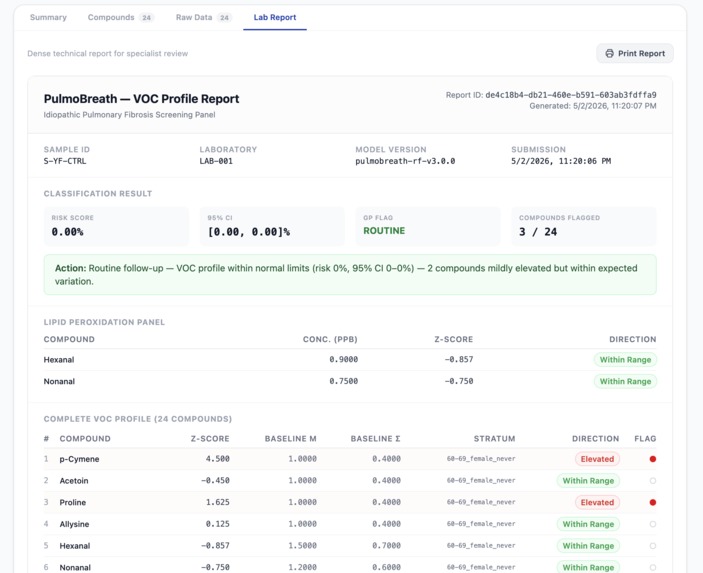Click the Generated timestamp line

point(593,106)
